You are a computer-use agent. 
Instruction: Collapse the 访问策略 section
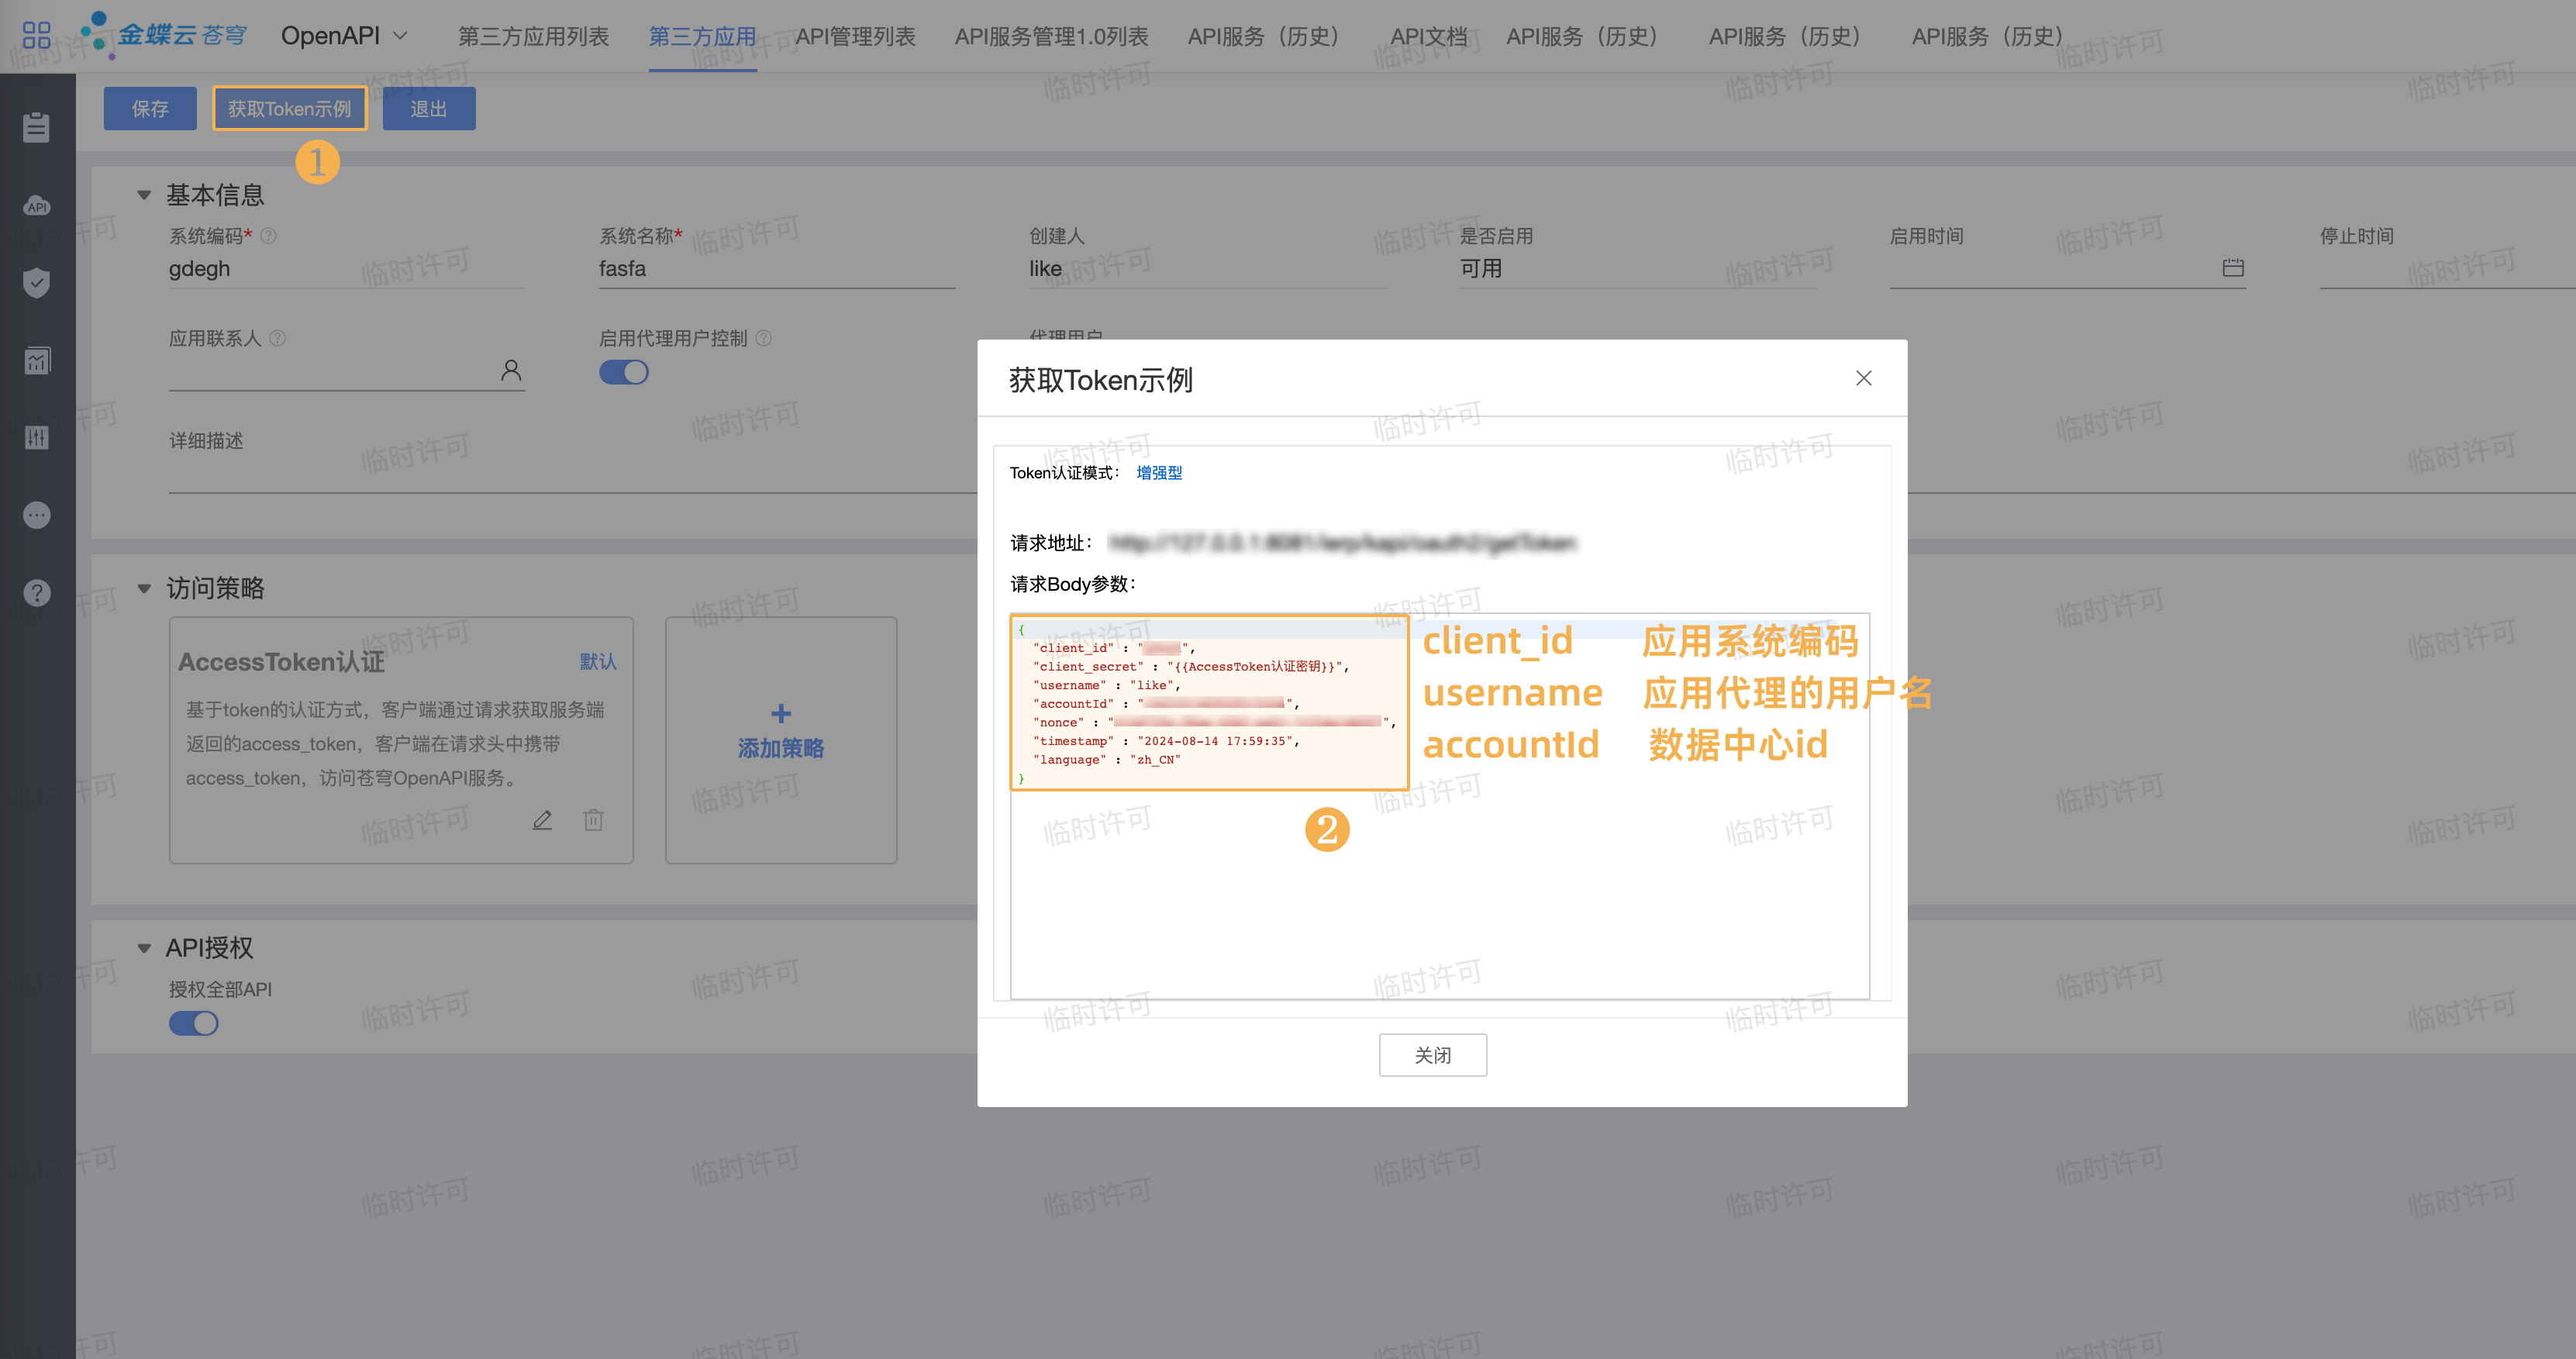(x=144, y=588)
